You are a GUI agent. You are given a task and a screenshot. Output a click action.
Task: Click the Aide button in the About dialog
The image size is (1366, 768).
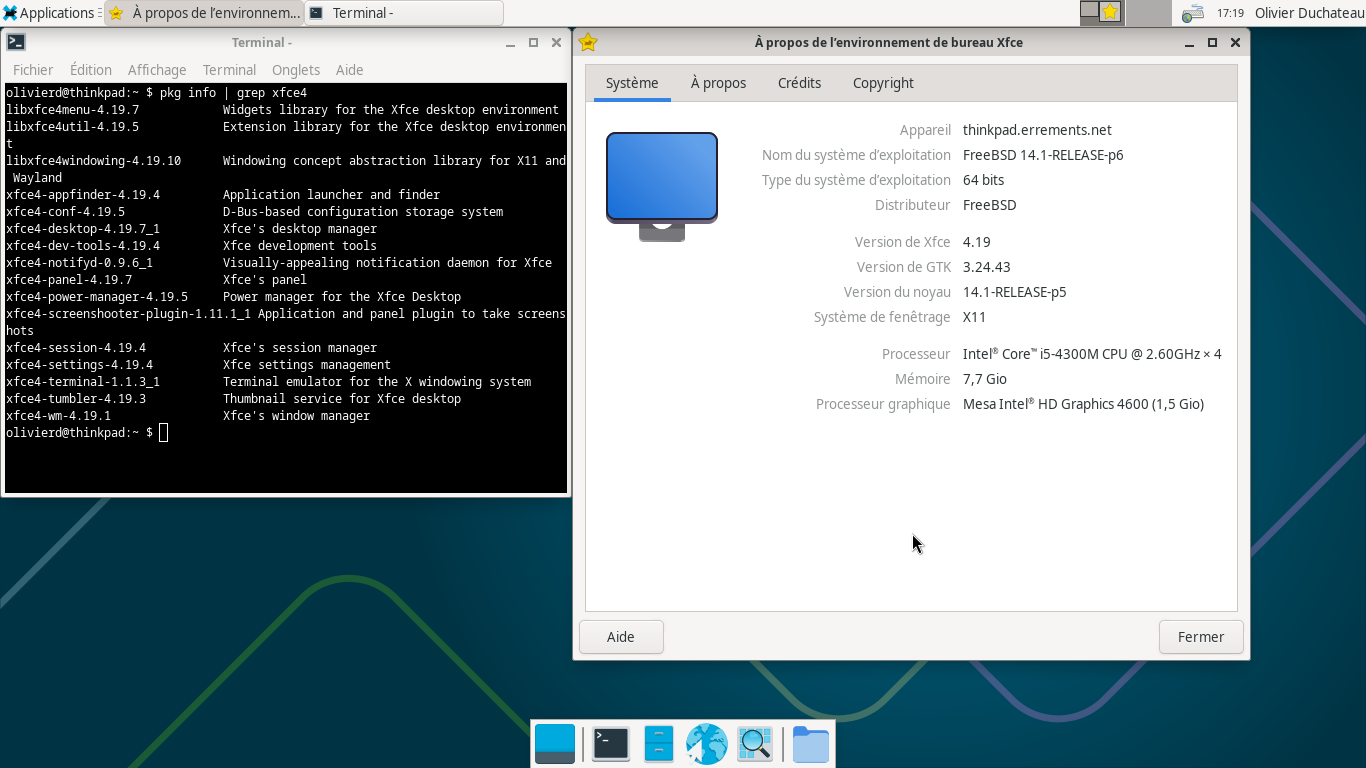coord(621,637)
